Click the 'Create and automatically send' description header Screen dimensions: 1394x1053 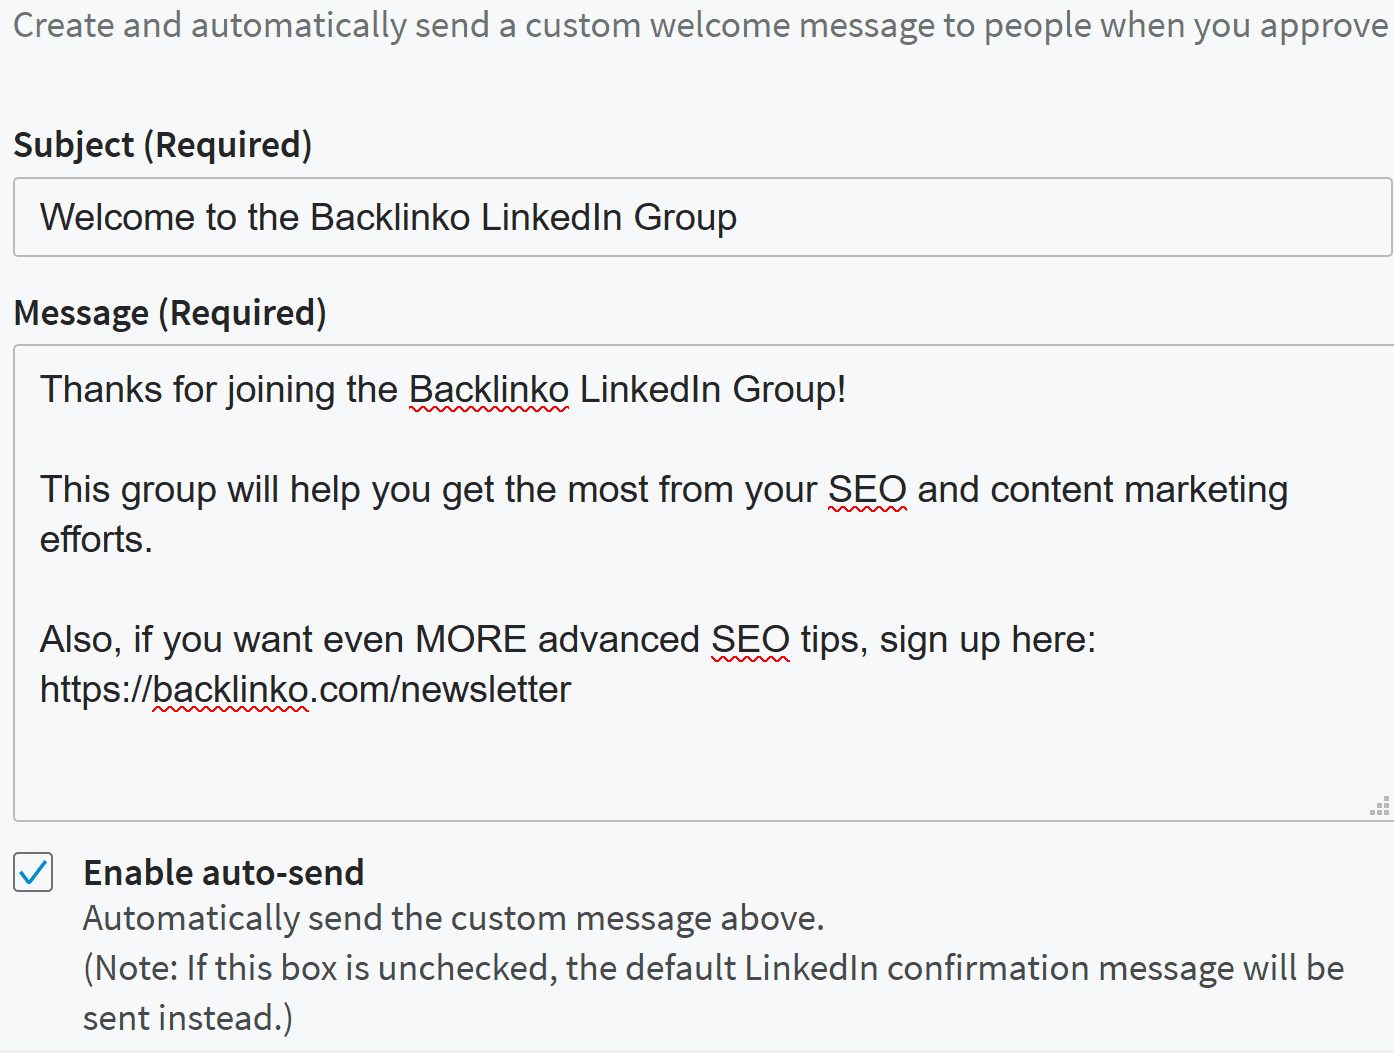point(701,25)
